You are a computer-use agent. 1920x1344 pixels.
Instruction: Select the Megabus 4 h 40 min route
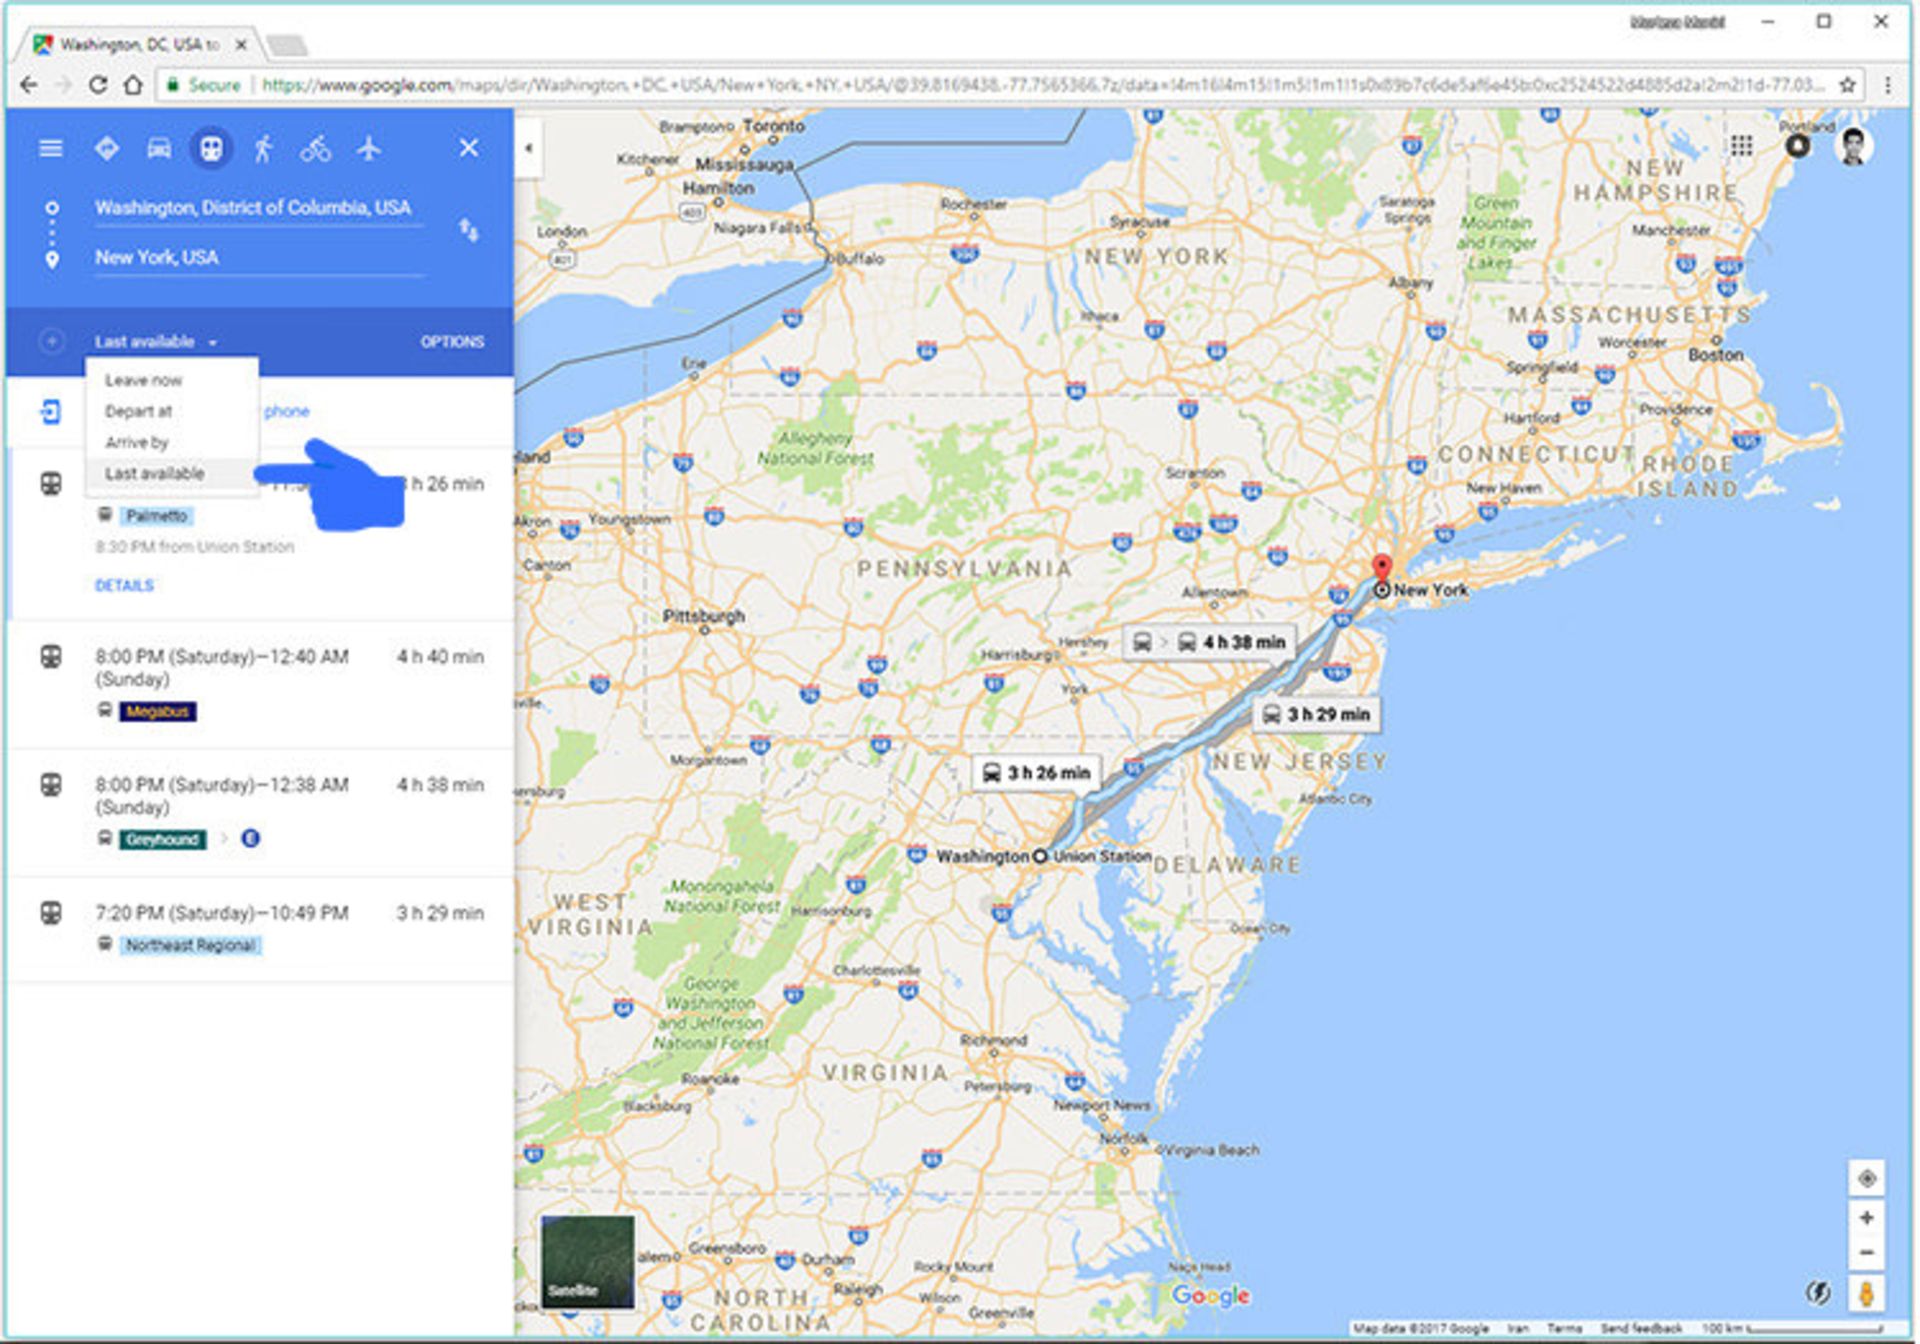[261, 685]
